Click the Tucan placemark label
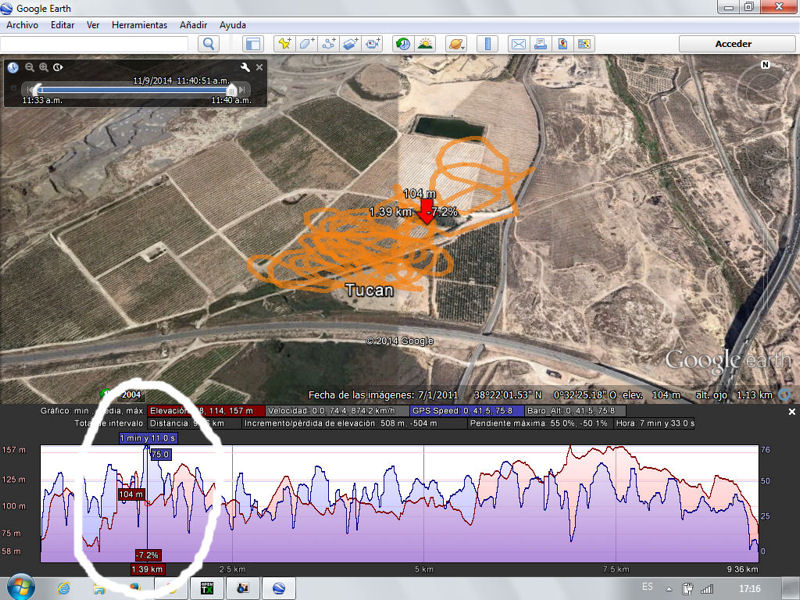 click(369, 290)
